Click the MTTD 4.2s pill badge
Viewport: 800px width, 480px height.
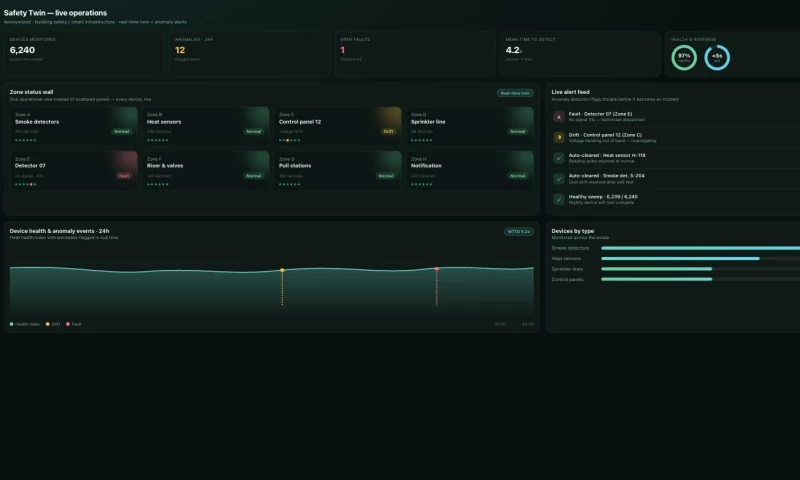pyautogui.click(x=519, y=232)
